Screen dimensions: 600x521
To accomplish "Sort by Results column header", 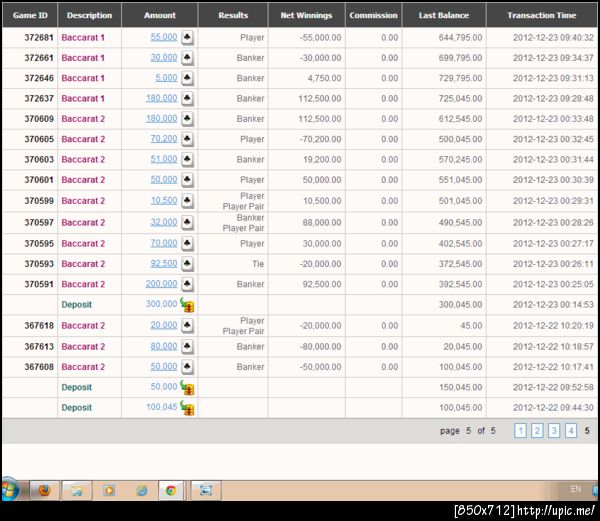I will click(x=233, y=15).
